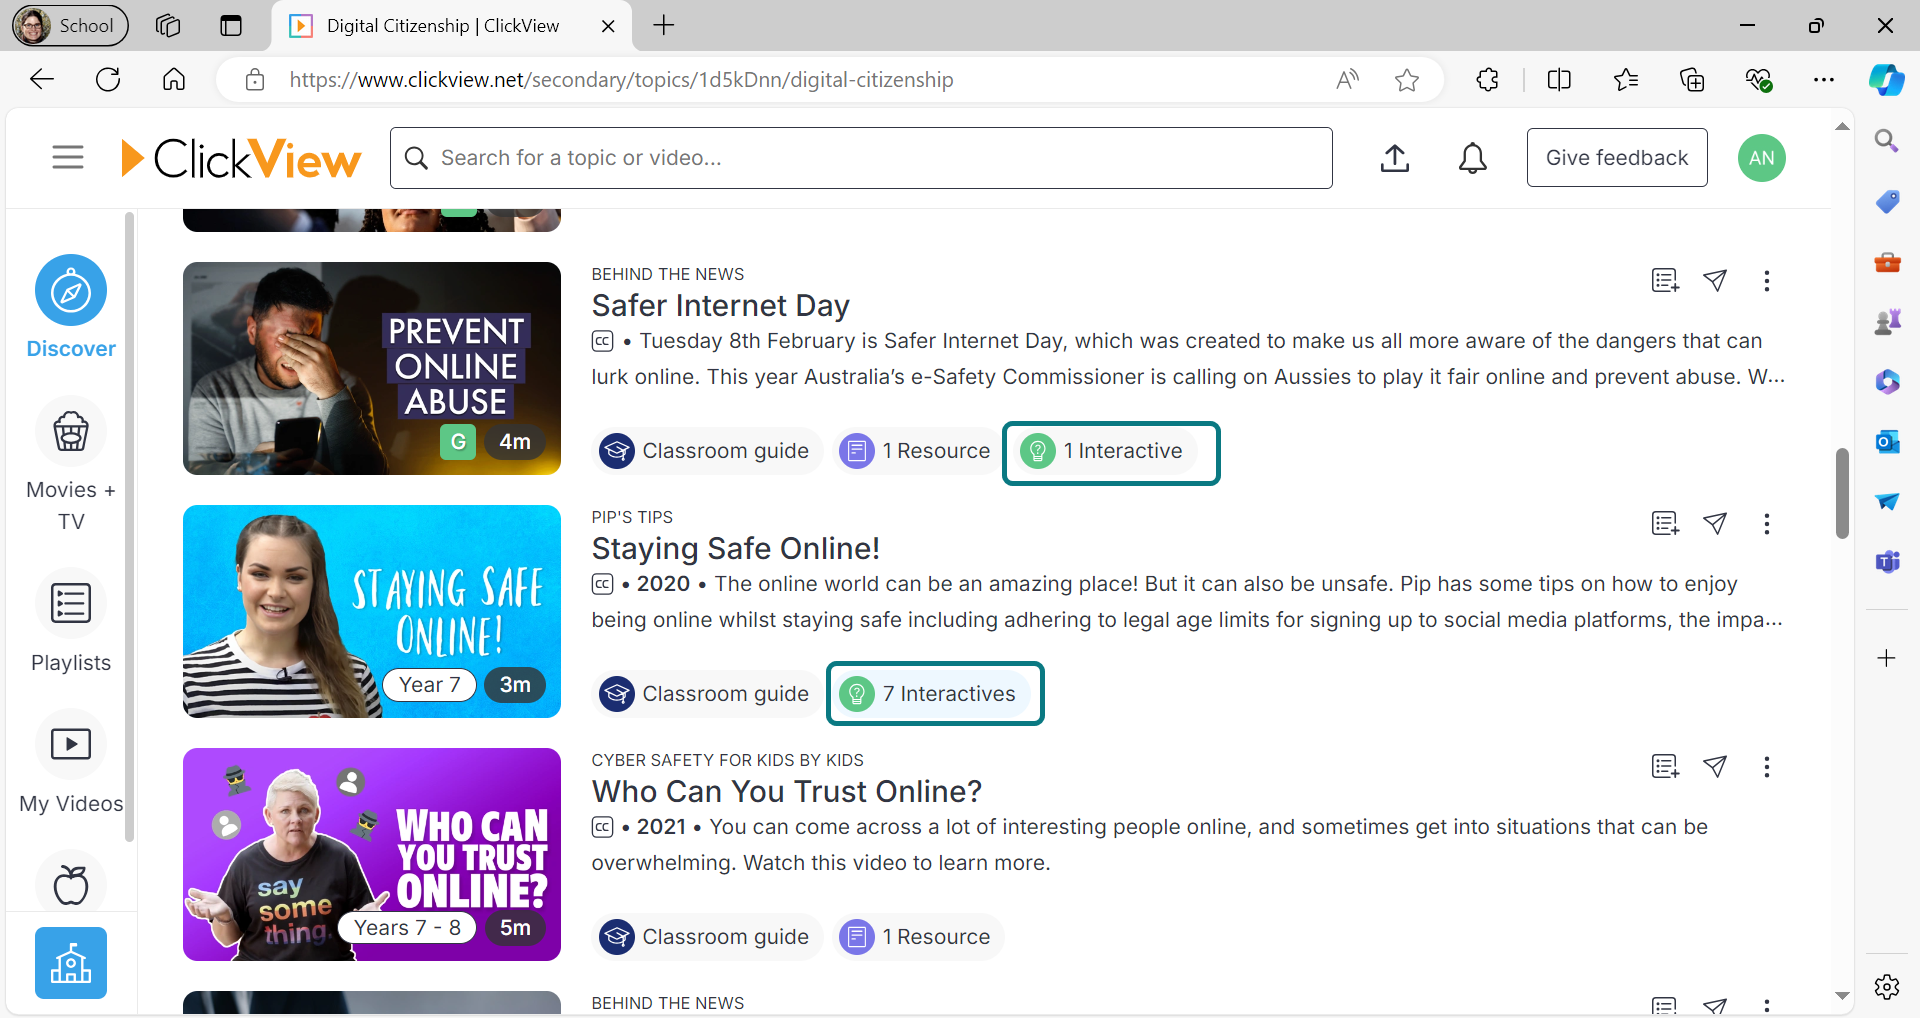Screen dimensions: 1920x1018
Task: Go to browser home page
Action: pos(174,80)
